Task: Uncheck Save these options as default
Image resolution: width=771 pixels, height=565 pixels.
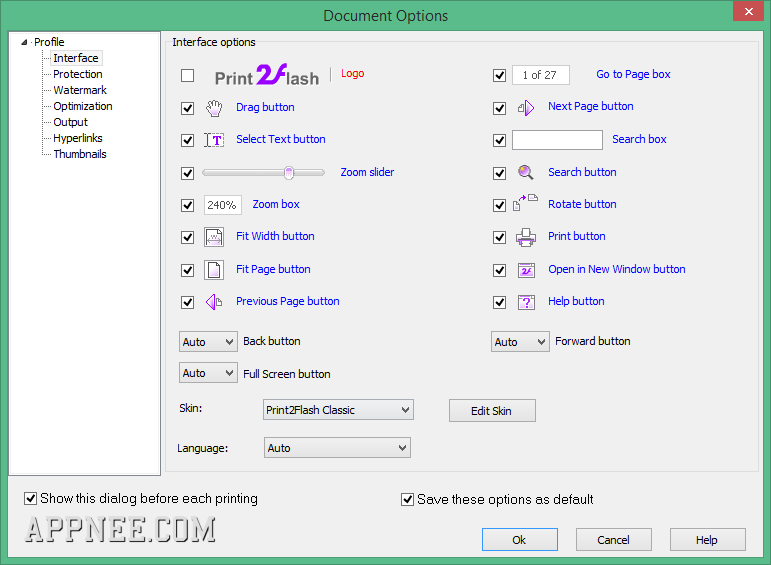Action: (x=407, y=500)
